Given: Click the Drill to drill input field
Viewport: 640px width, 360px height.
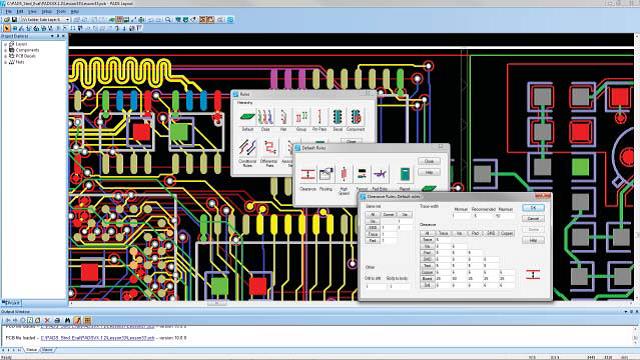Looking at the screenshot, I should click(375, 287).
